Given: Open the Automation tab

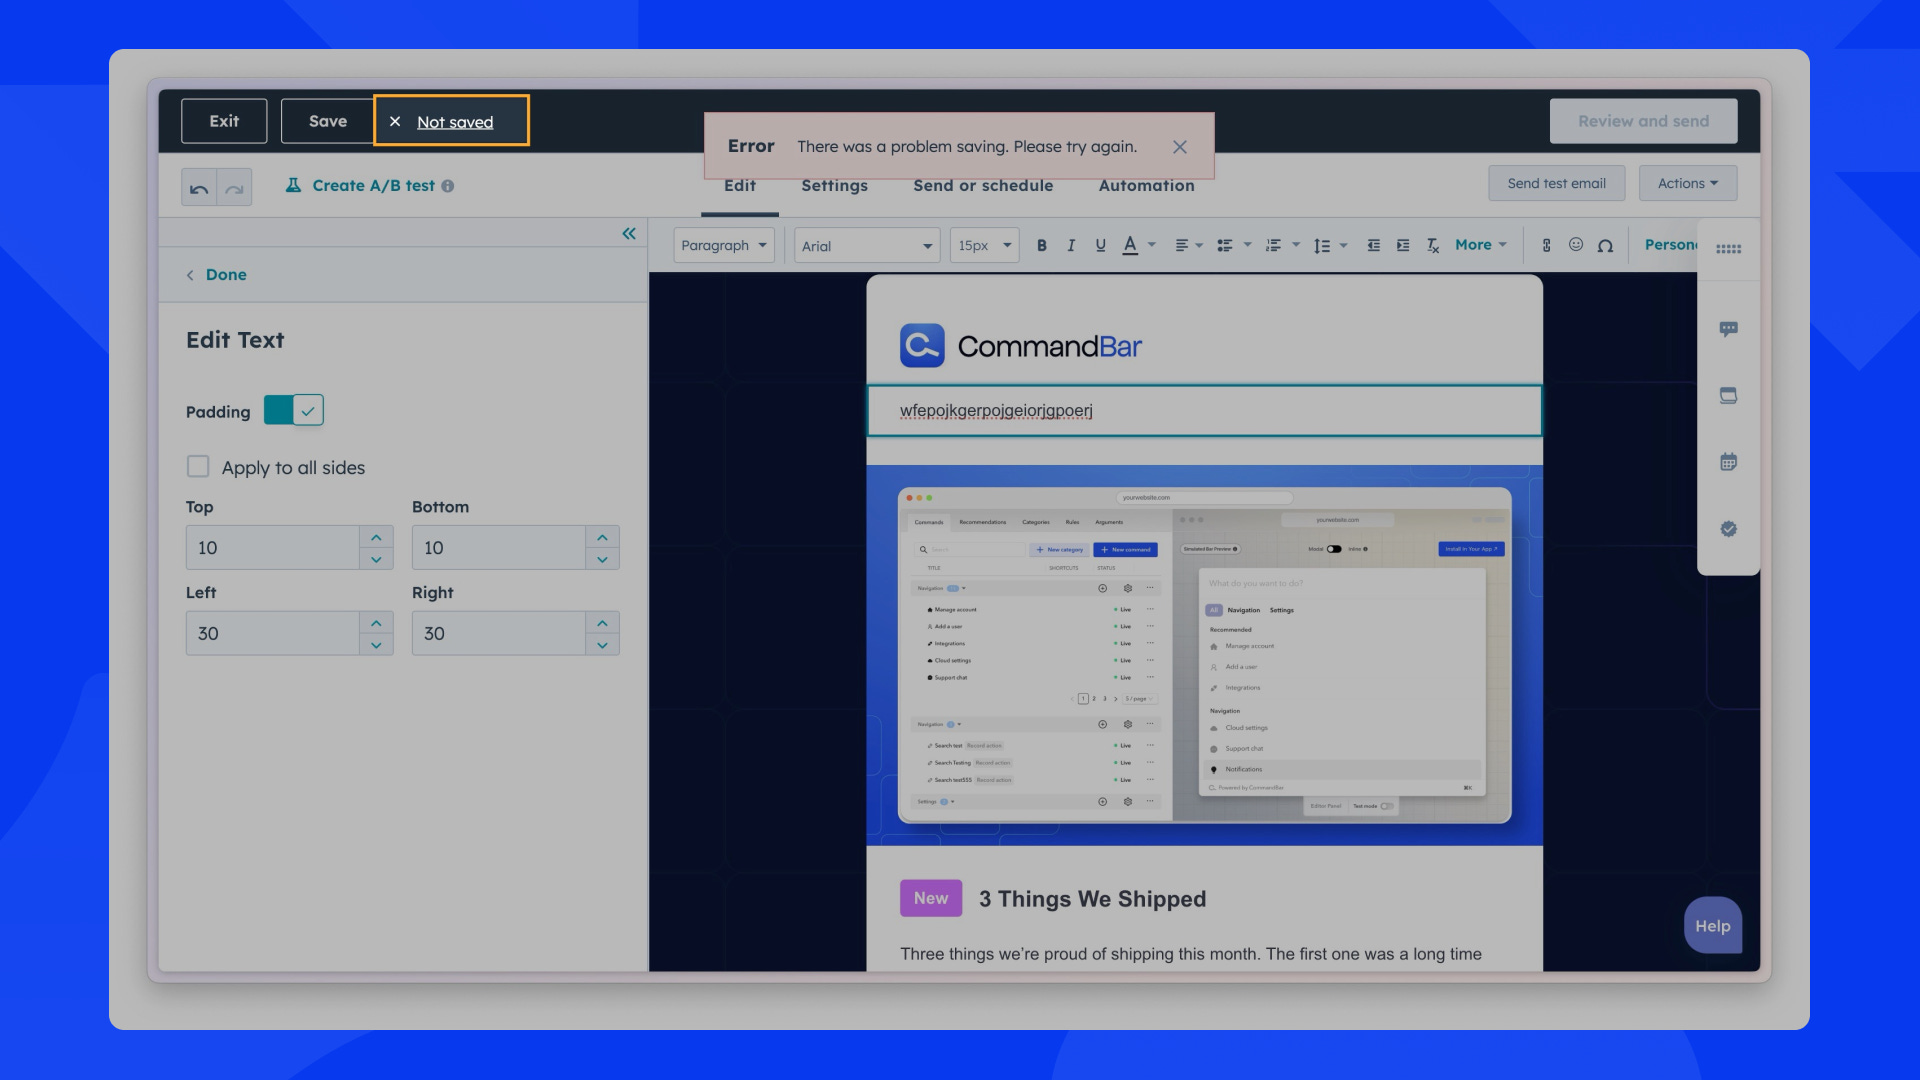Looking at the screenshot, I should click(x=1147, y=186).
